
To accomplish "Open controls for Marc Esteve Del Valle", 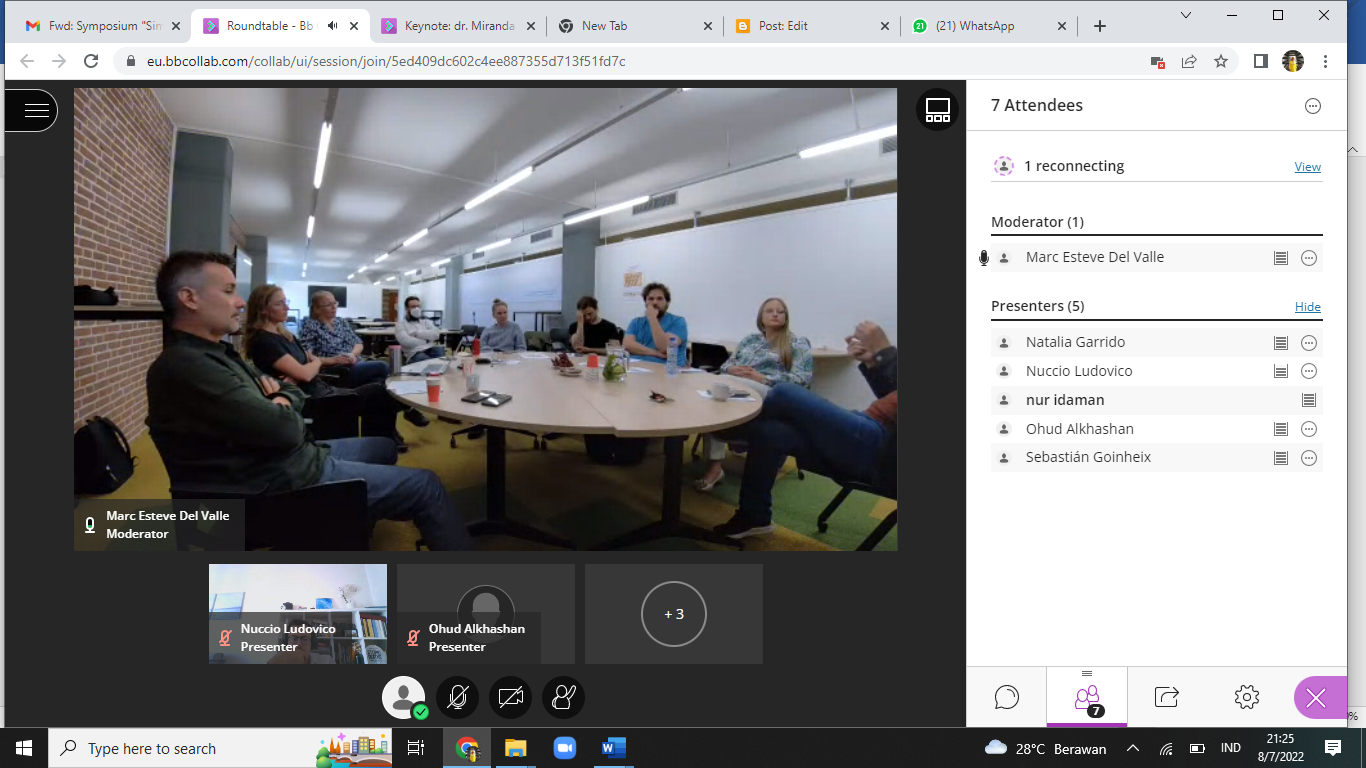I will click(1309, 258).
